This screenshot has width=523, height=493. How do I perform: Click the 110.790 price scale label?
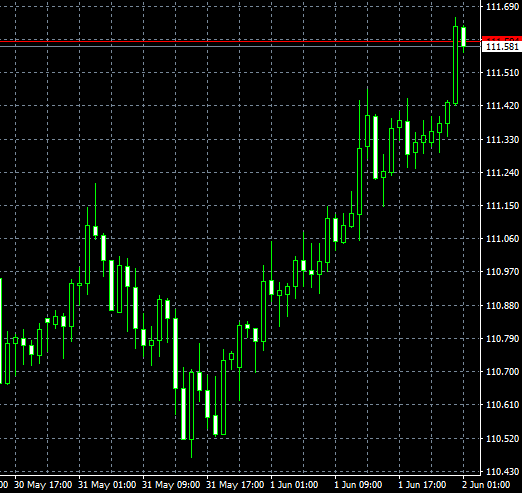pyautogui.click(x=503, y=339)
